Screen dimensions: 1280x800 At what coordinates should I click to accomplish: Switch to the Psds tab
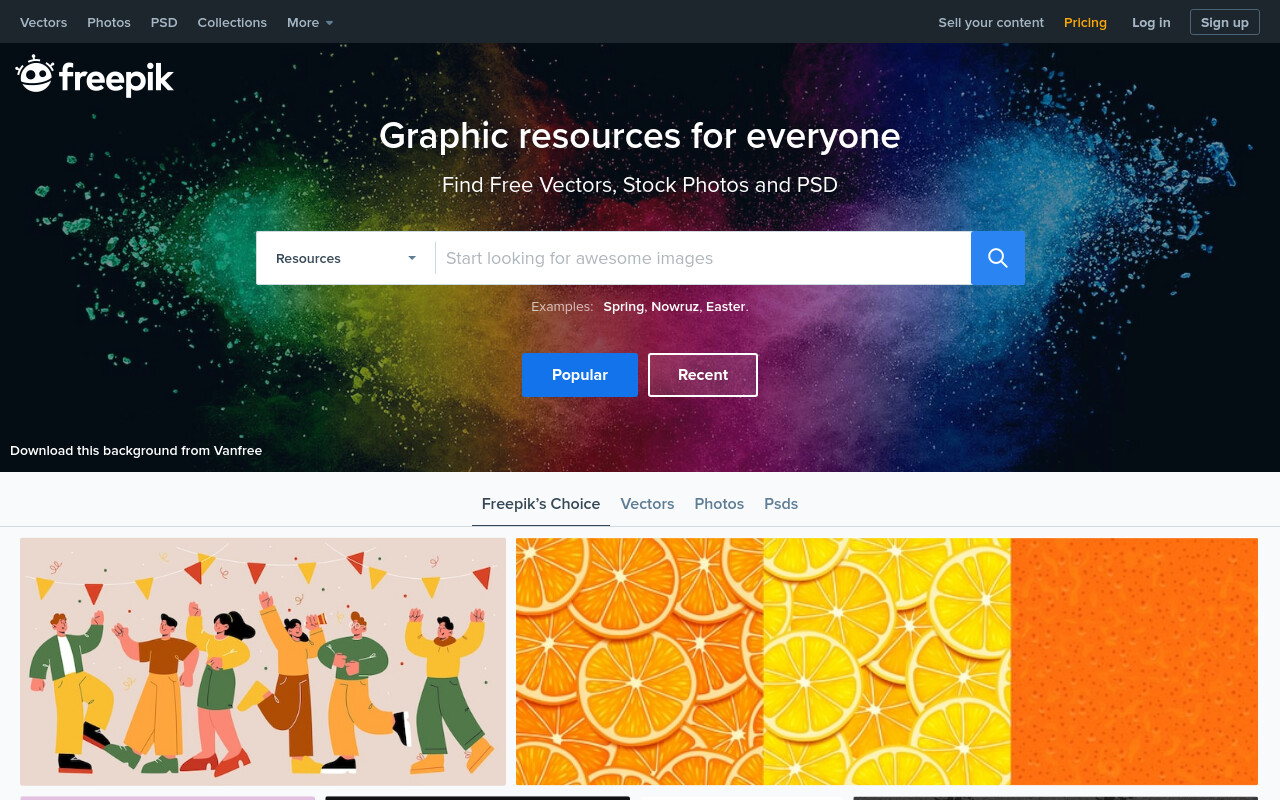point(781,504)
